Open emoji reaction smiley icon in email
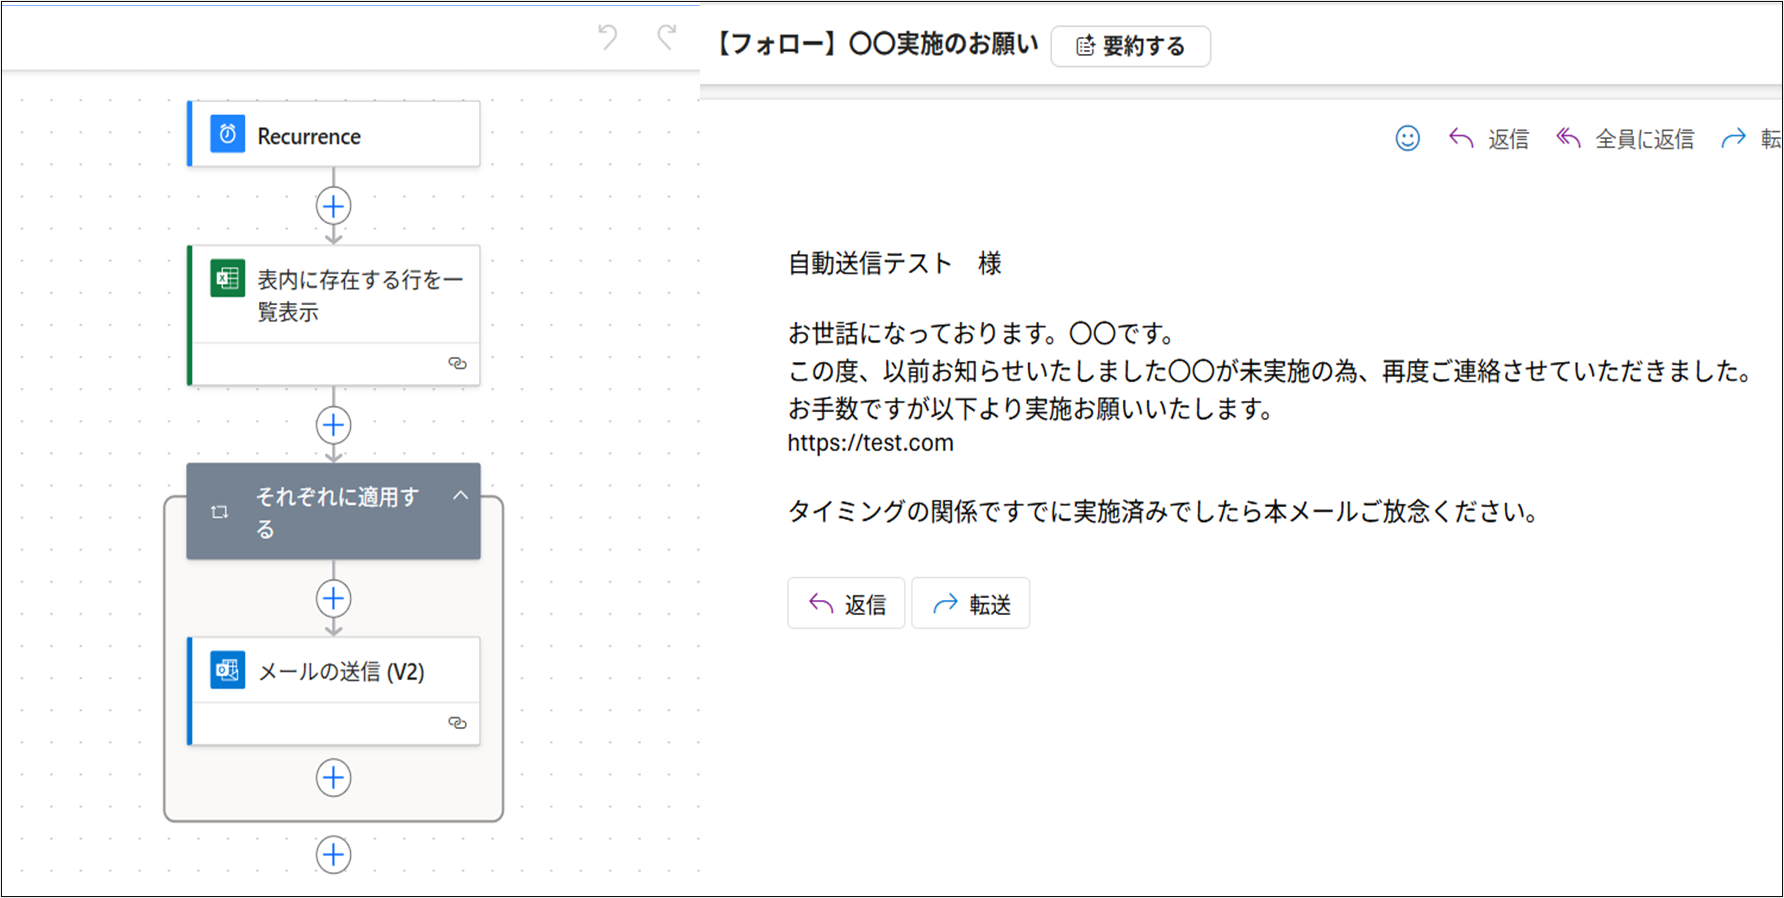Image resolution: width=1784 pixels, height=898 pixels. pyautogui.click(x=1407, y=138)
